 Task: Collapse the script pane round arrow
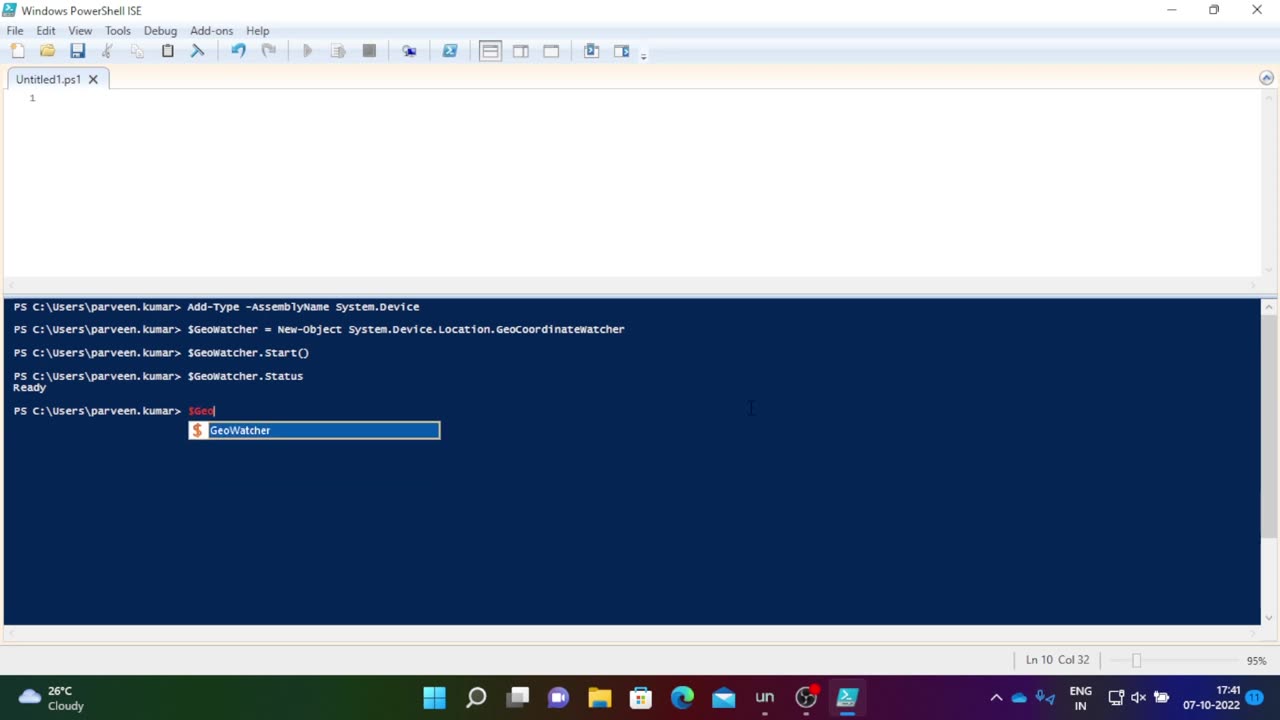[x=1267, y=78]
